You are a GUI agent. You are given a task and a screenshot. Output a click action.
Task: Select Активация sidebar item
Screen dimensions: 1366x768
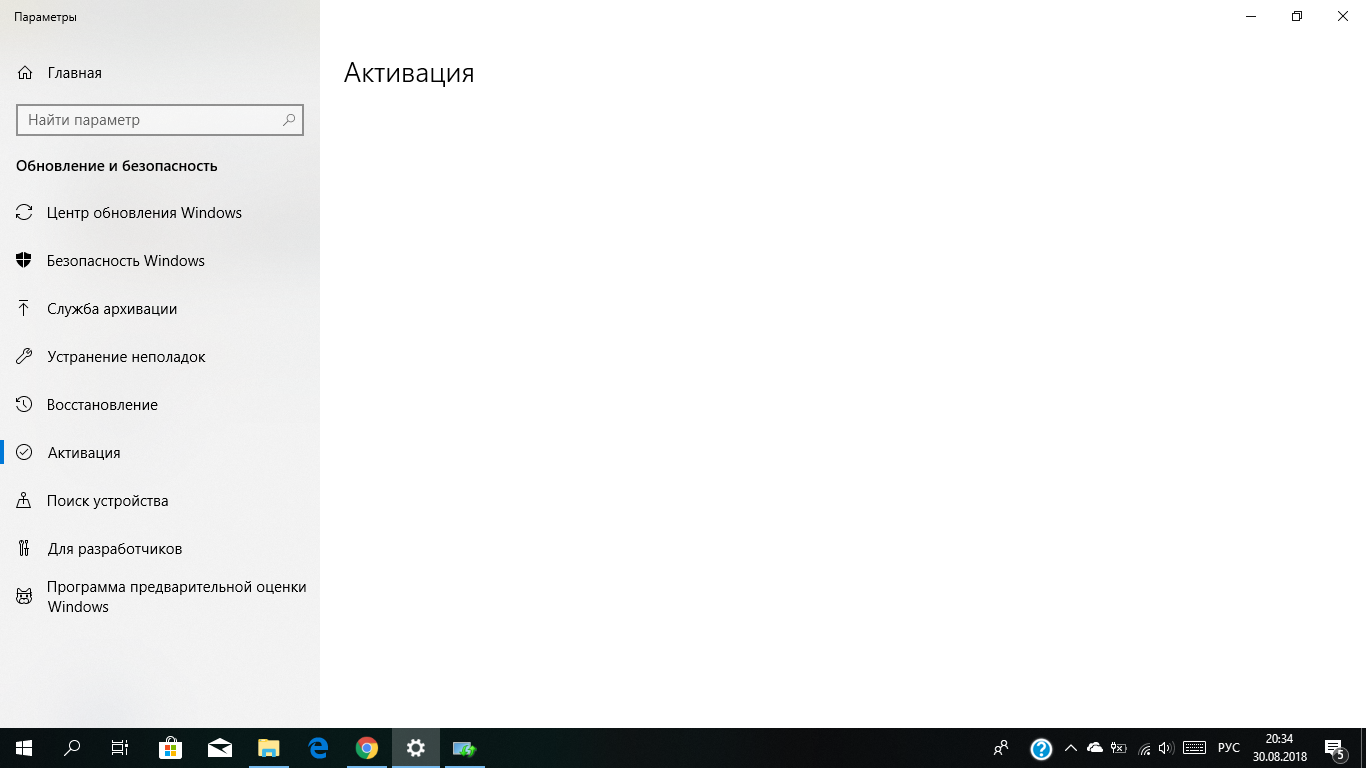(x=160, y=453)
